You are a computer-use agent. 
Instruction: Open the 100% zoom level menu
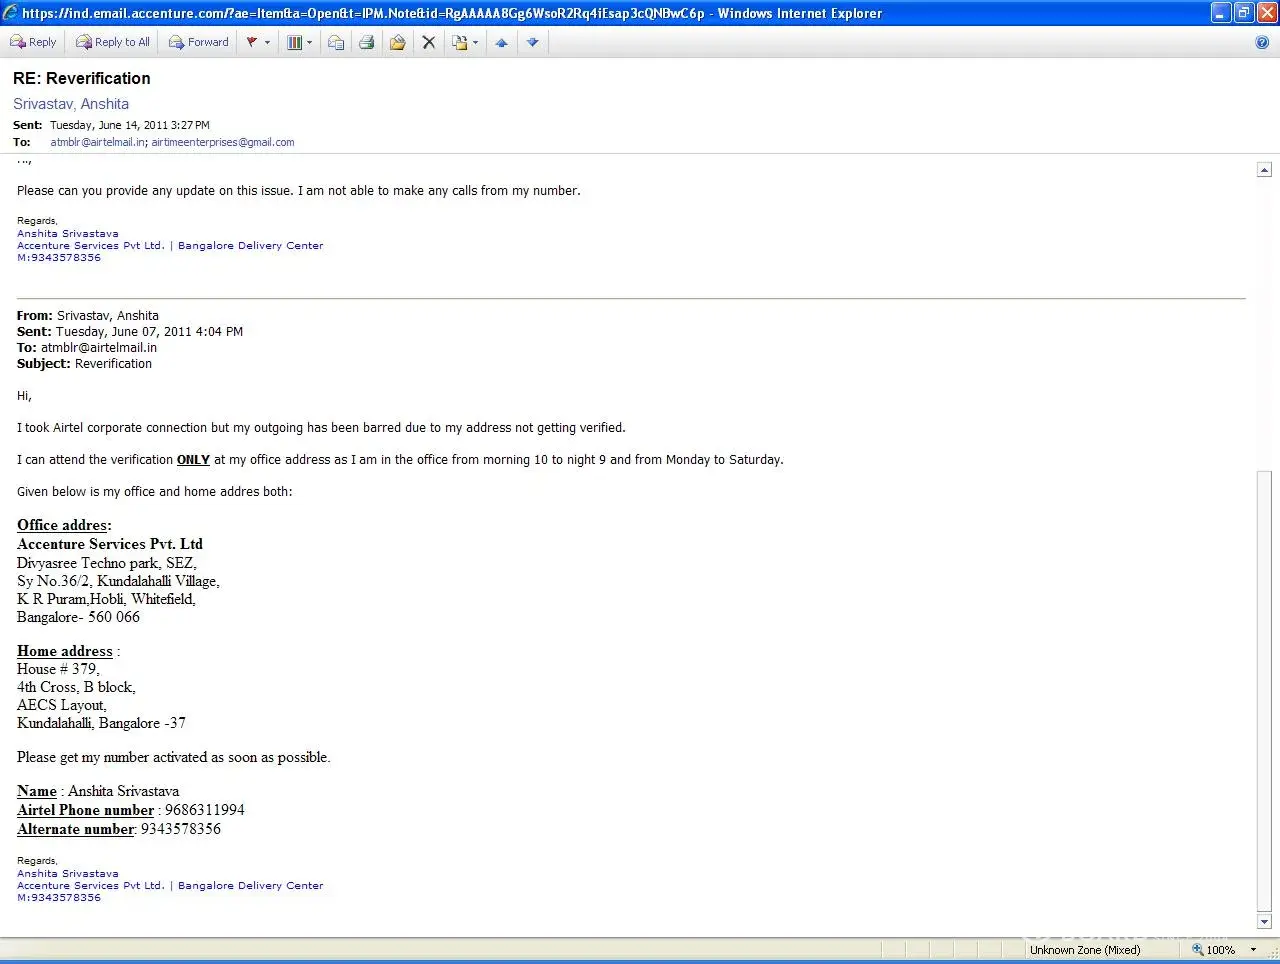pos(1252,950)
